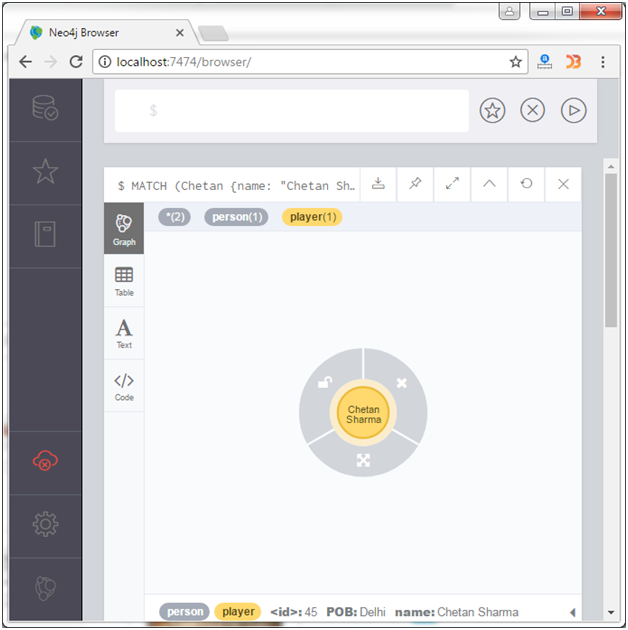Expand child relationships of the Chetan Sharma node
This screenshot has width=628, height=630.
(363, 460)
